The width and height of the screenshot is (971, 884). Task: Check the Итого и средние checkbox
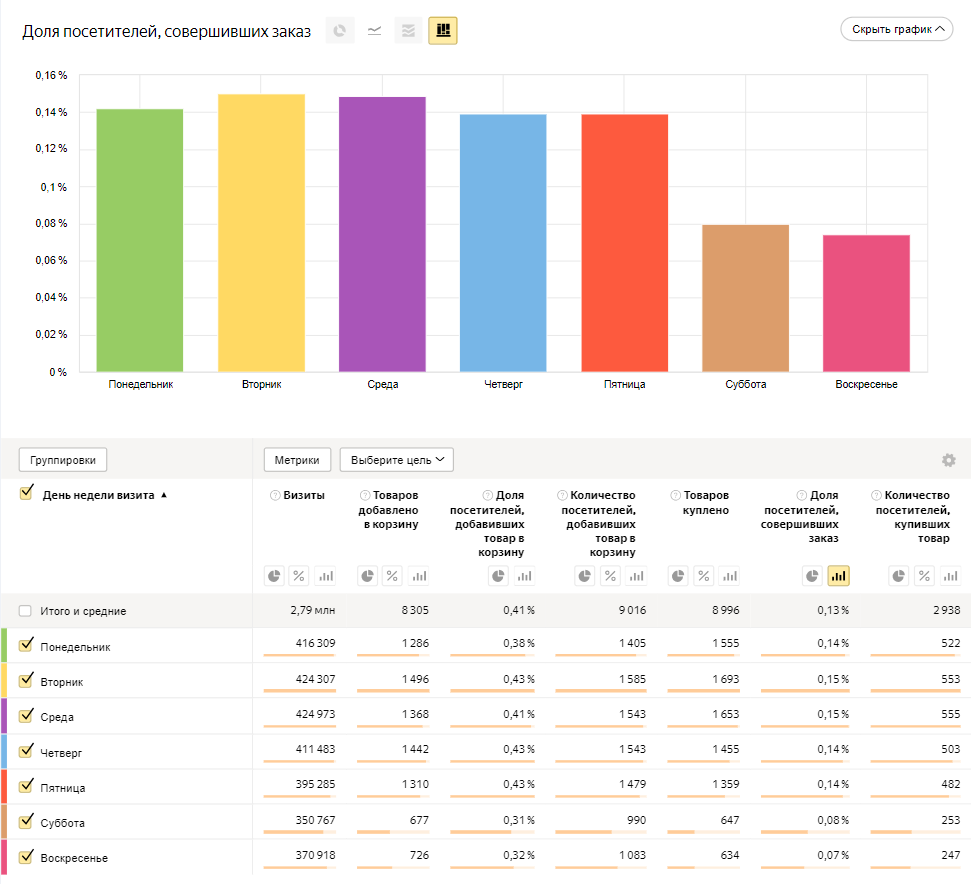pyautogui.click(x=25, y=611)
